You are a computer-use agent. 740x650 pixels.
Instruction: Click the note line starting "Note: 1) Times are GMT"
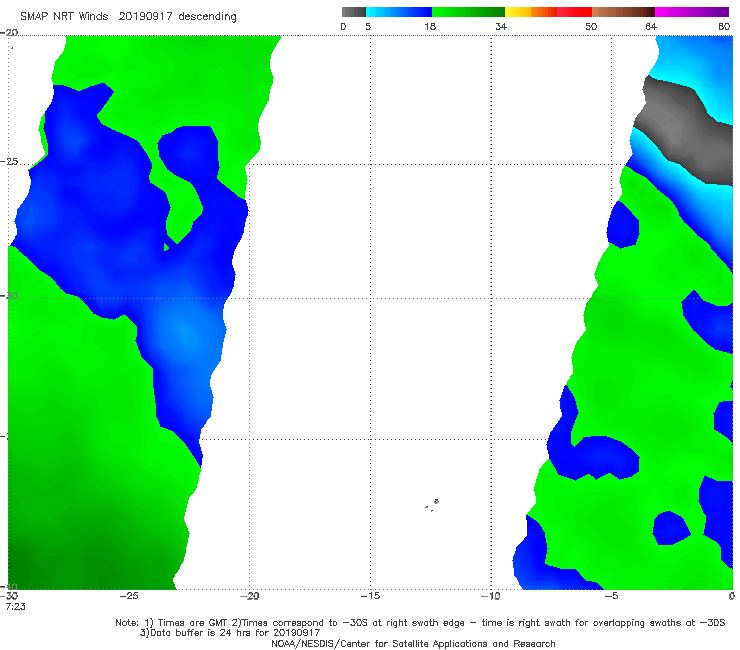click(x=420, y=623)
